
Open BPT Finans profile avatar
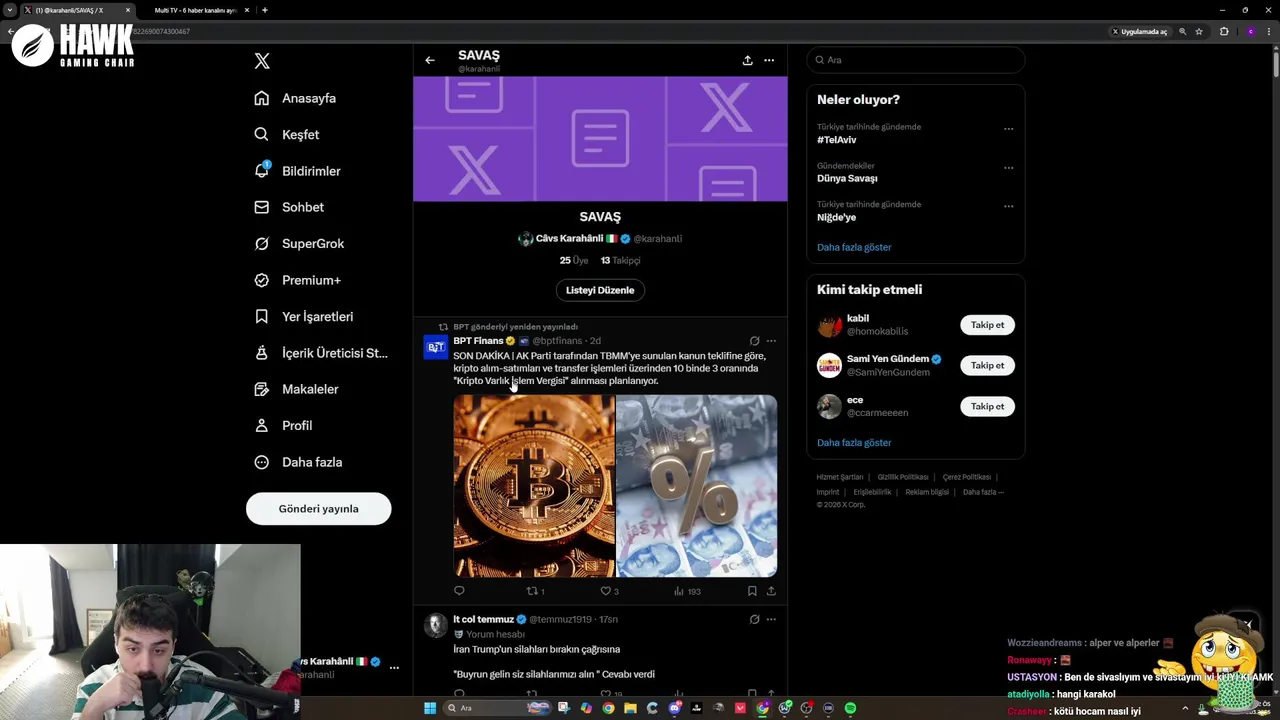[x=436, y=347]
